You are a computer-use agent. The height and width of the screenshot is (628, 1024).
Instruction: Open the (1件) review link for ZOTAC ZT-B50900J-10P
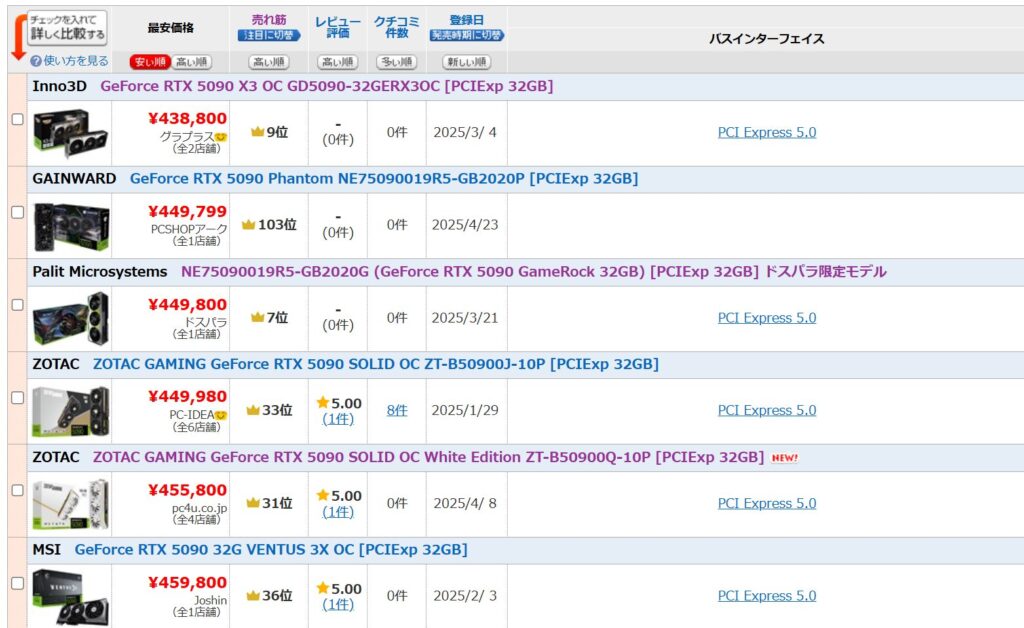(338, 419)
